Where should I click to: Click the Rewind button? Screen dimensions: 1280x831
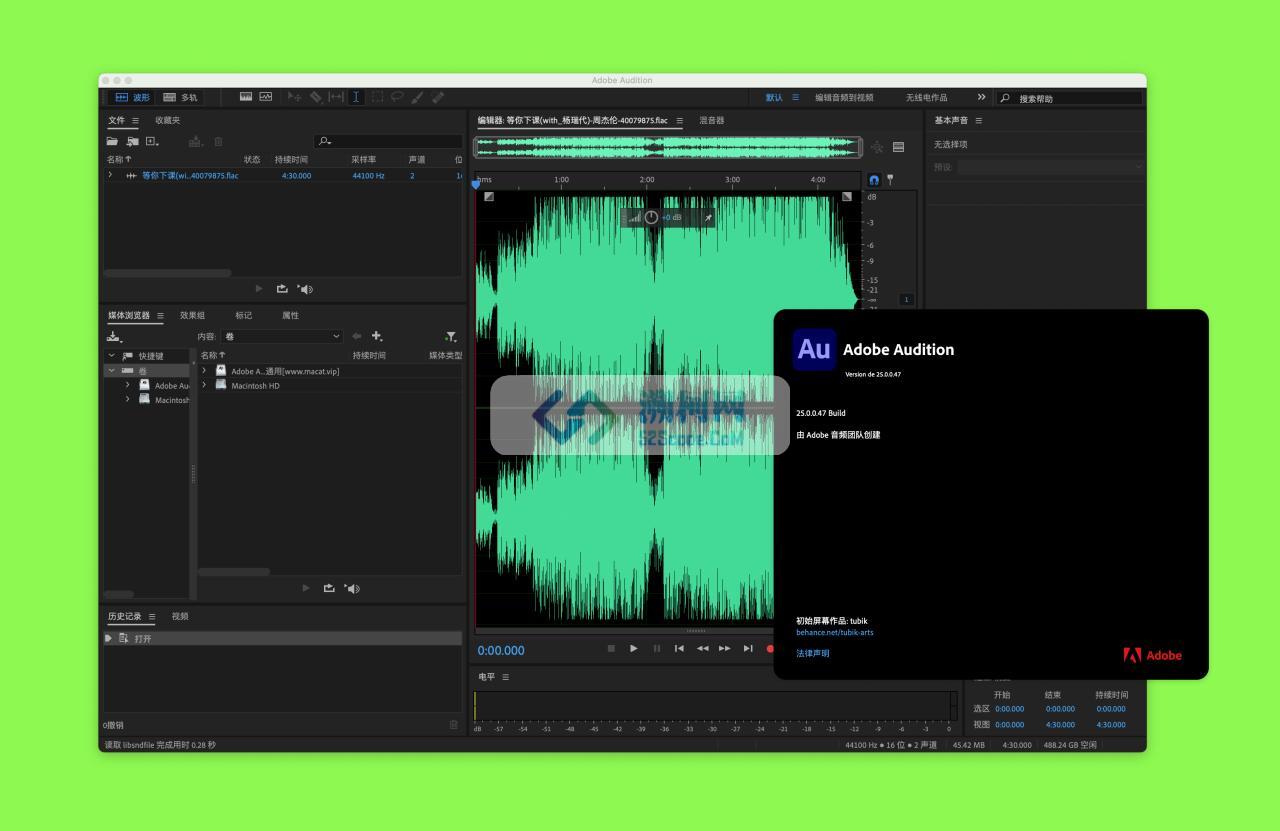[702, 648]
